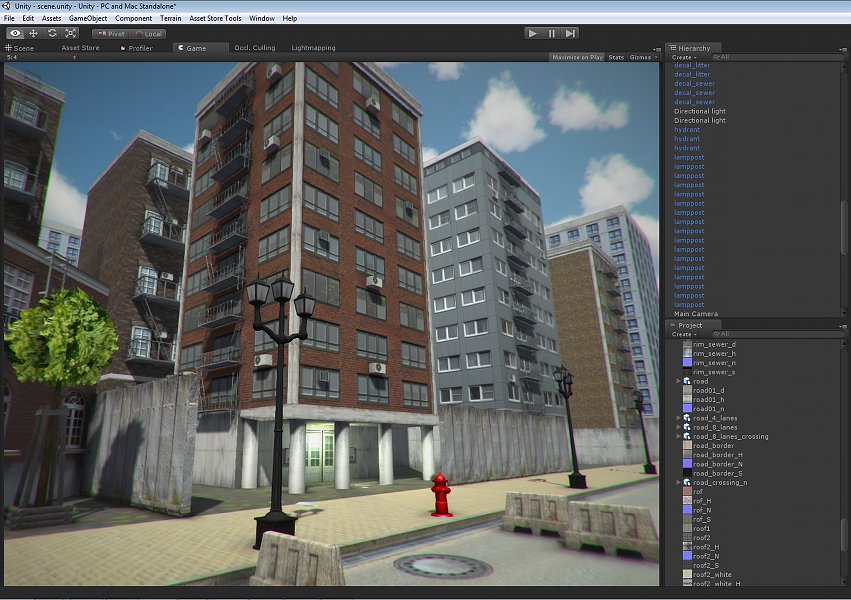The width and height of the screenshot is (851, 600).
Task: Click the road_border_S dark thumbnail
Action: coord(687,474)
